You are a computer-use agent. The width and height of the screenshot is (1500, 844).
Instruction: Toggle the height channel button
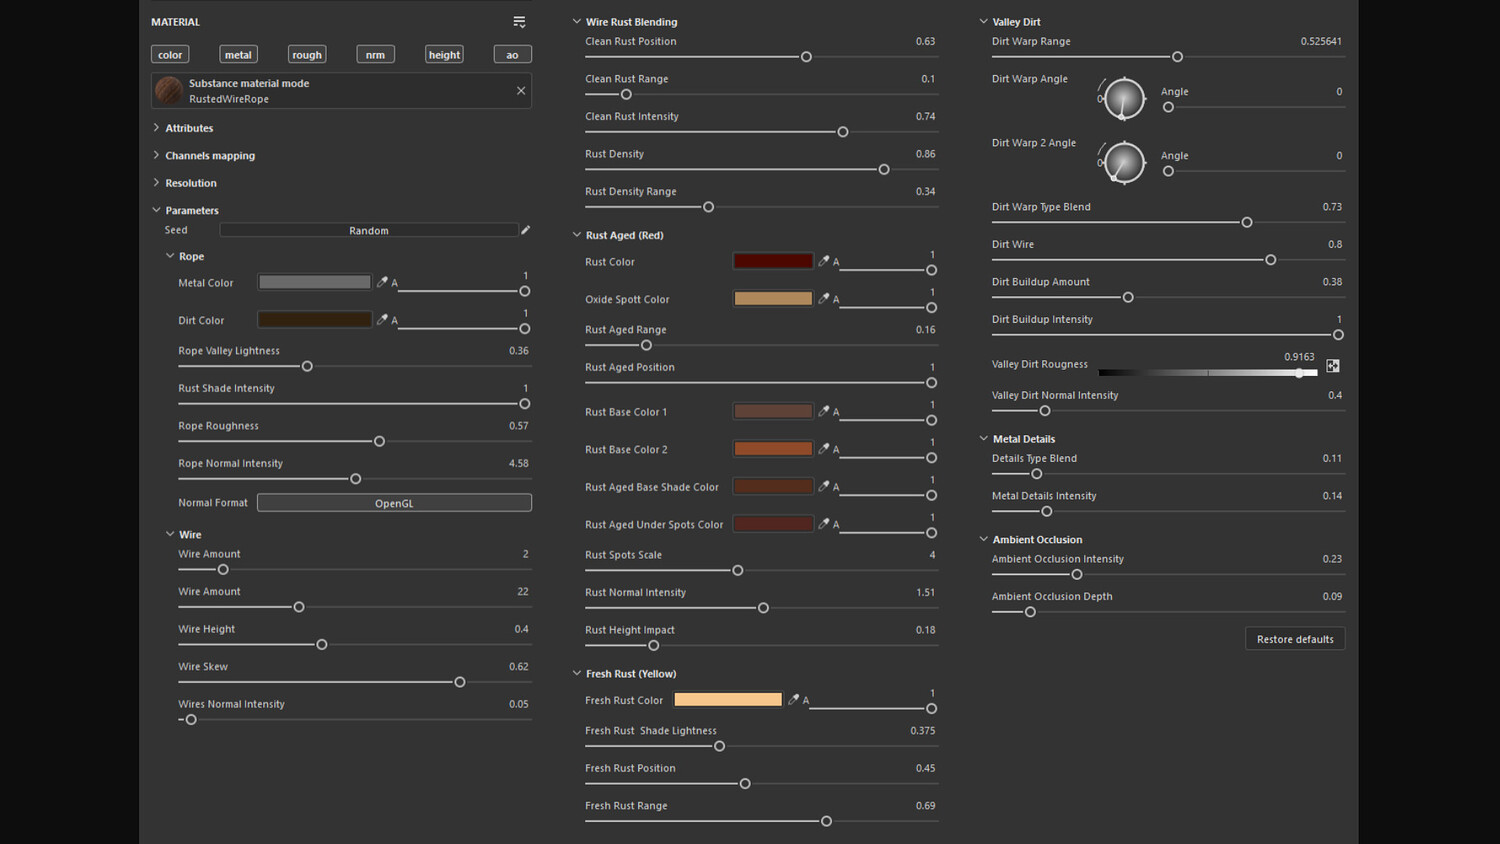(x=444, y=54)
